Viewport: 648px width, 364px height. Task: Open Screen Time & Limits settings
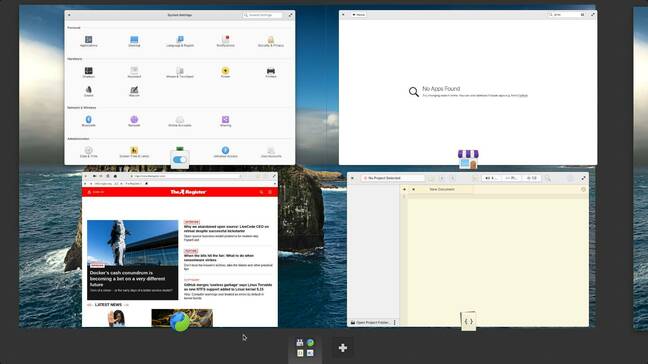134,152
